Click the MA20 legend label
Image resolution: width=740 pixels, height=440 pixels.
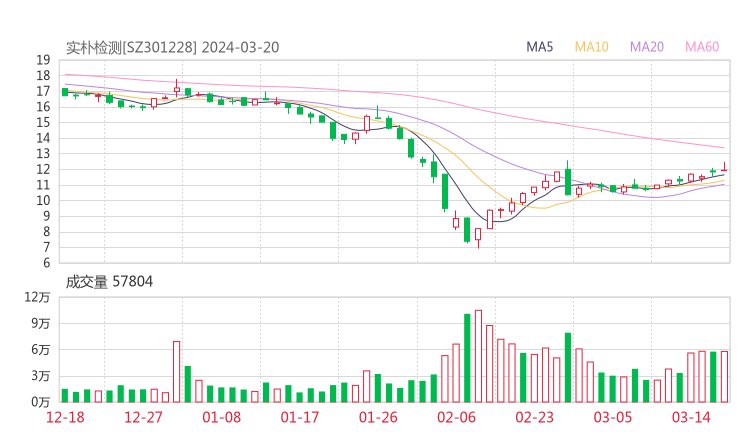click(647, 47)
